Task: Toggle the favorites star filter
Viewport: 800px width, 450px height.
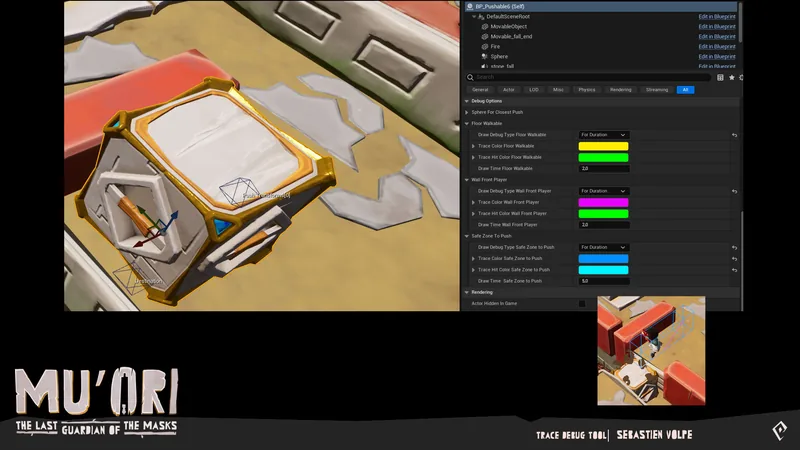Action: point(732,78)
